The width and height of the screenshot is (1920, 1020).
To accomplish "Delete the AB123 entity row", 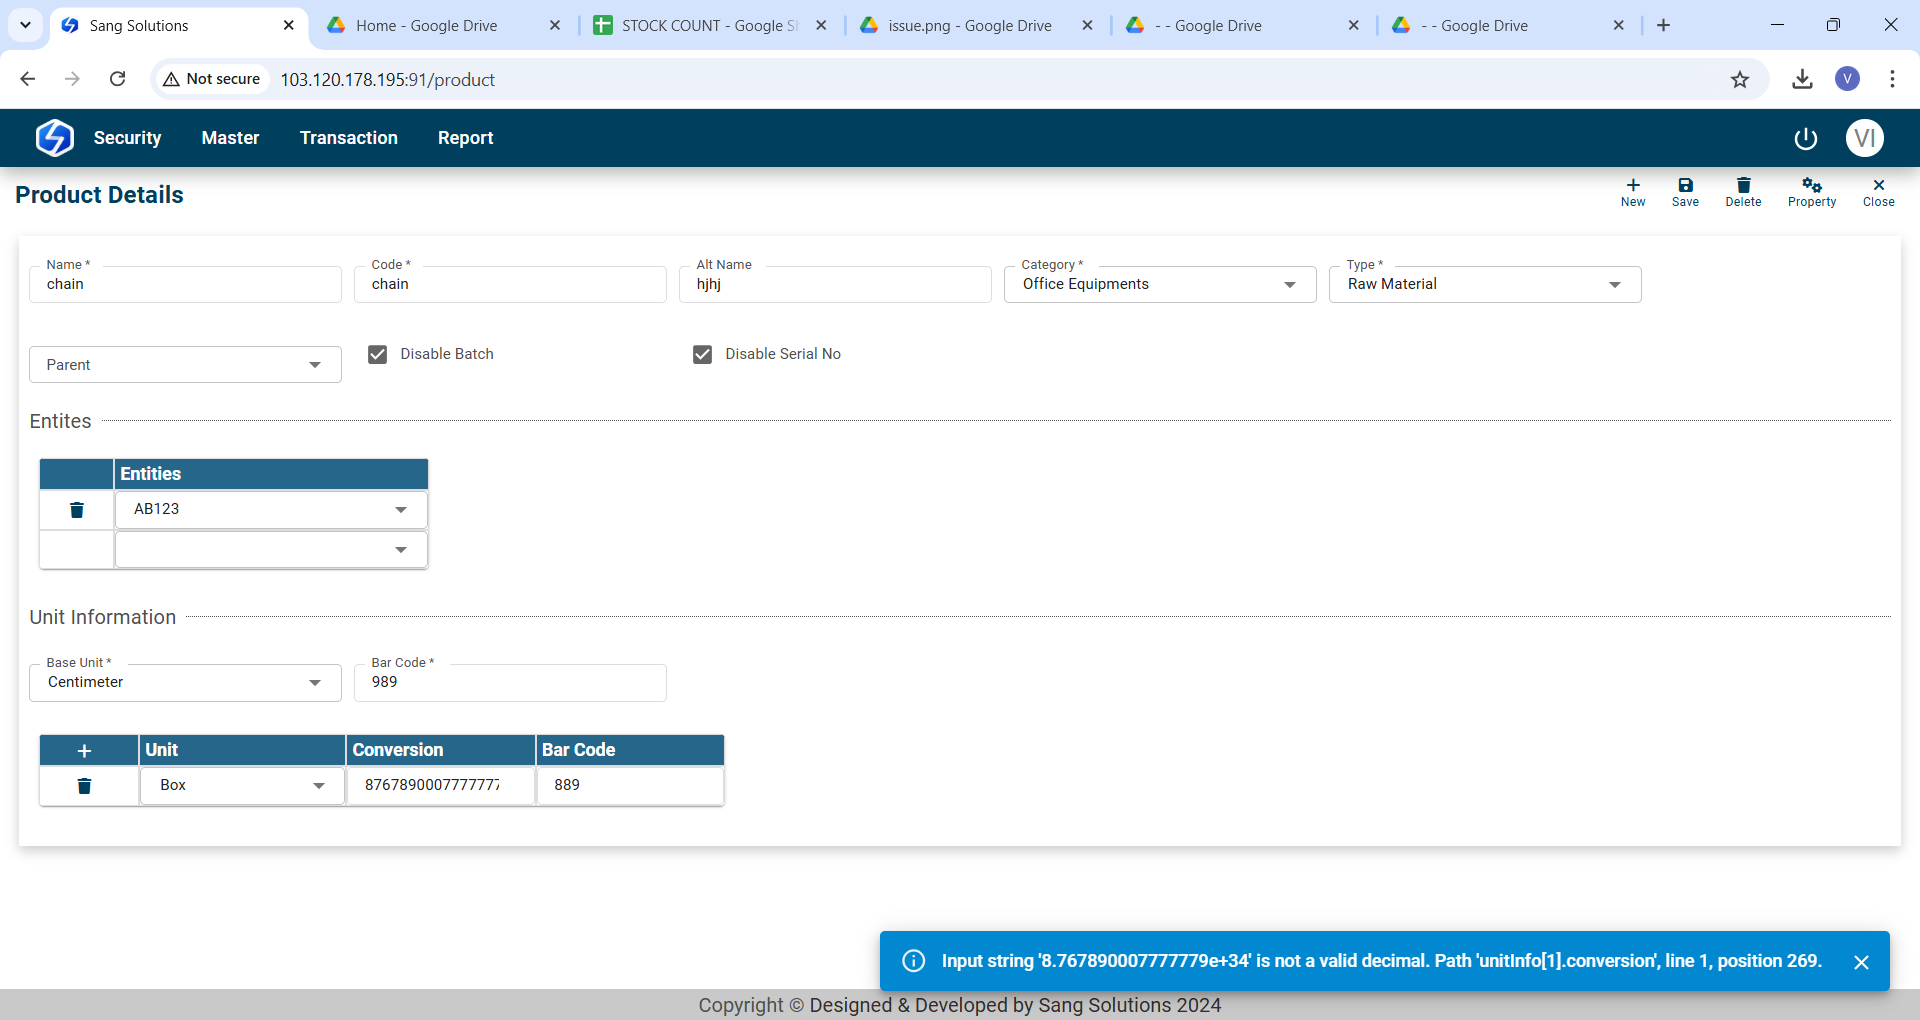I will click(77, 510).
